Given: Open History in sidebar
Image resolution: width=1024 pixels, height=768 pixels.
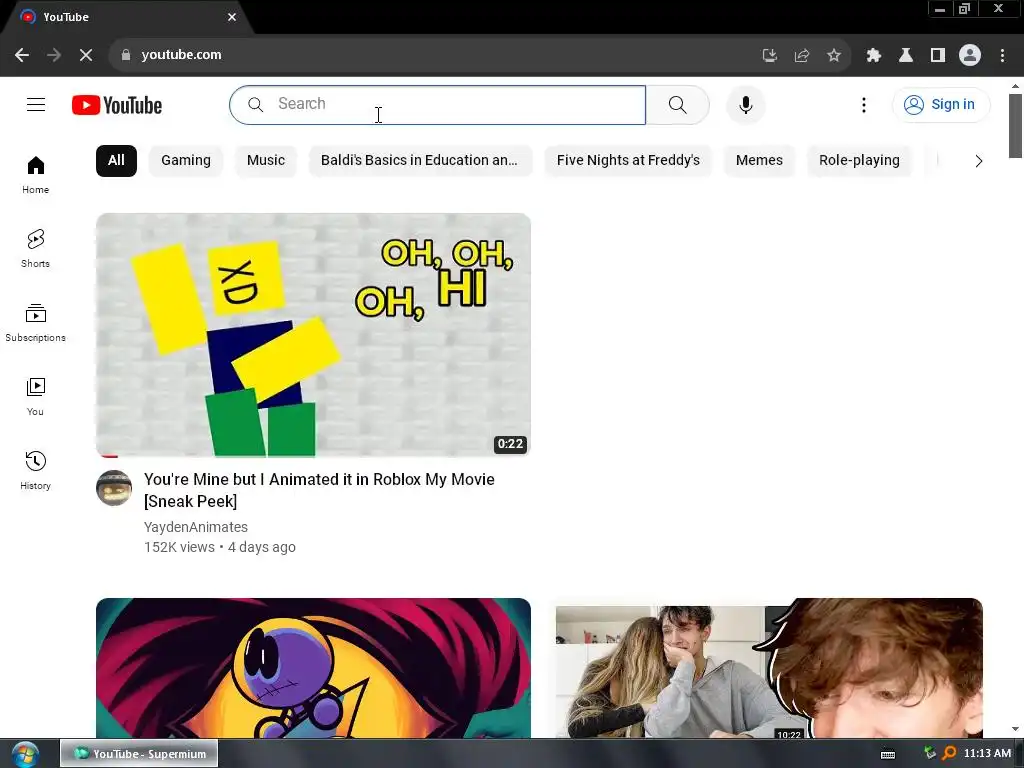Looking at the screenshot, I should point(35,470).
